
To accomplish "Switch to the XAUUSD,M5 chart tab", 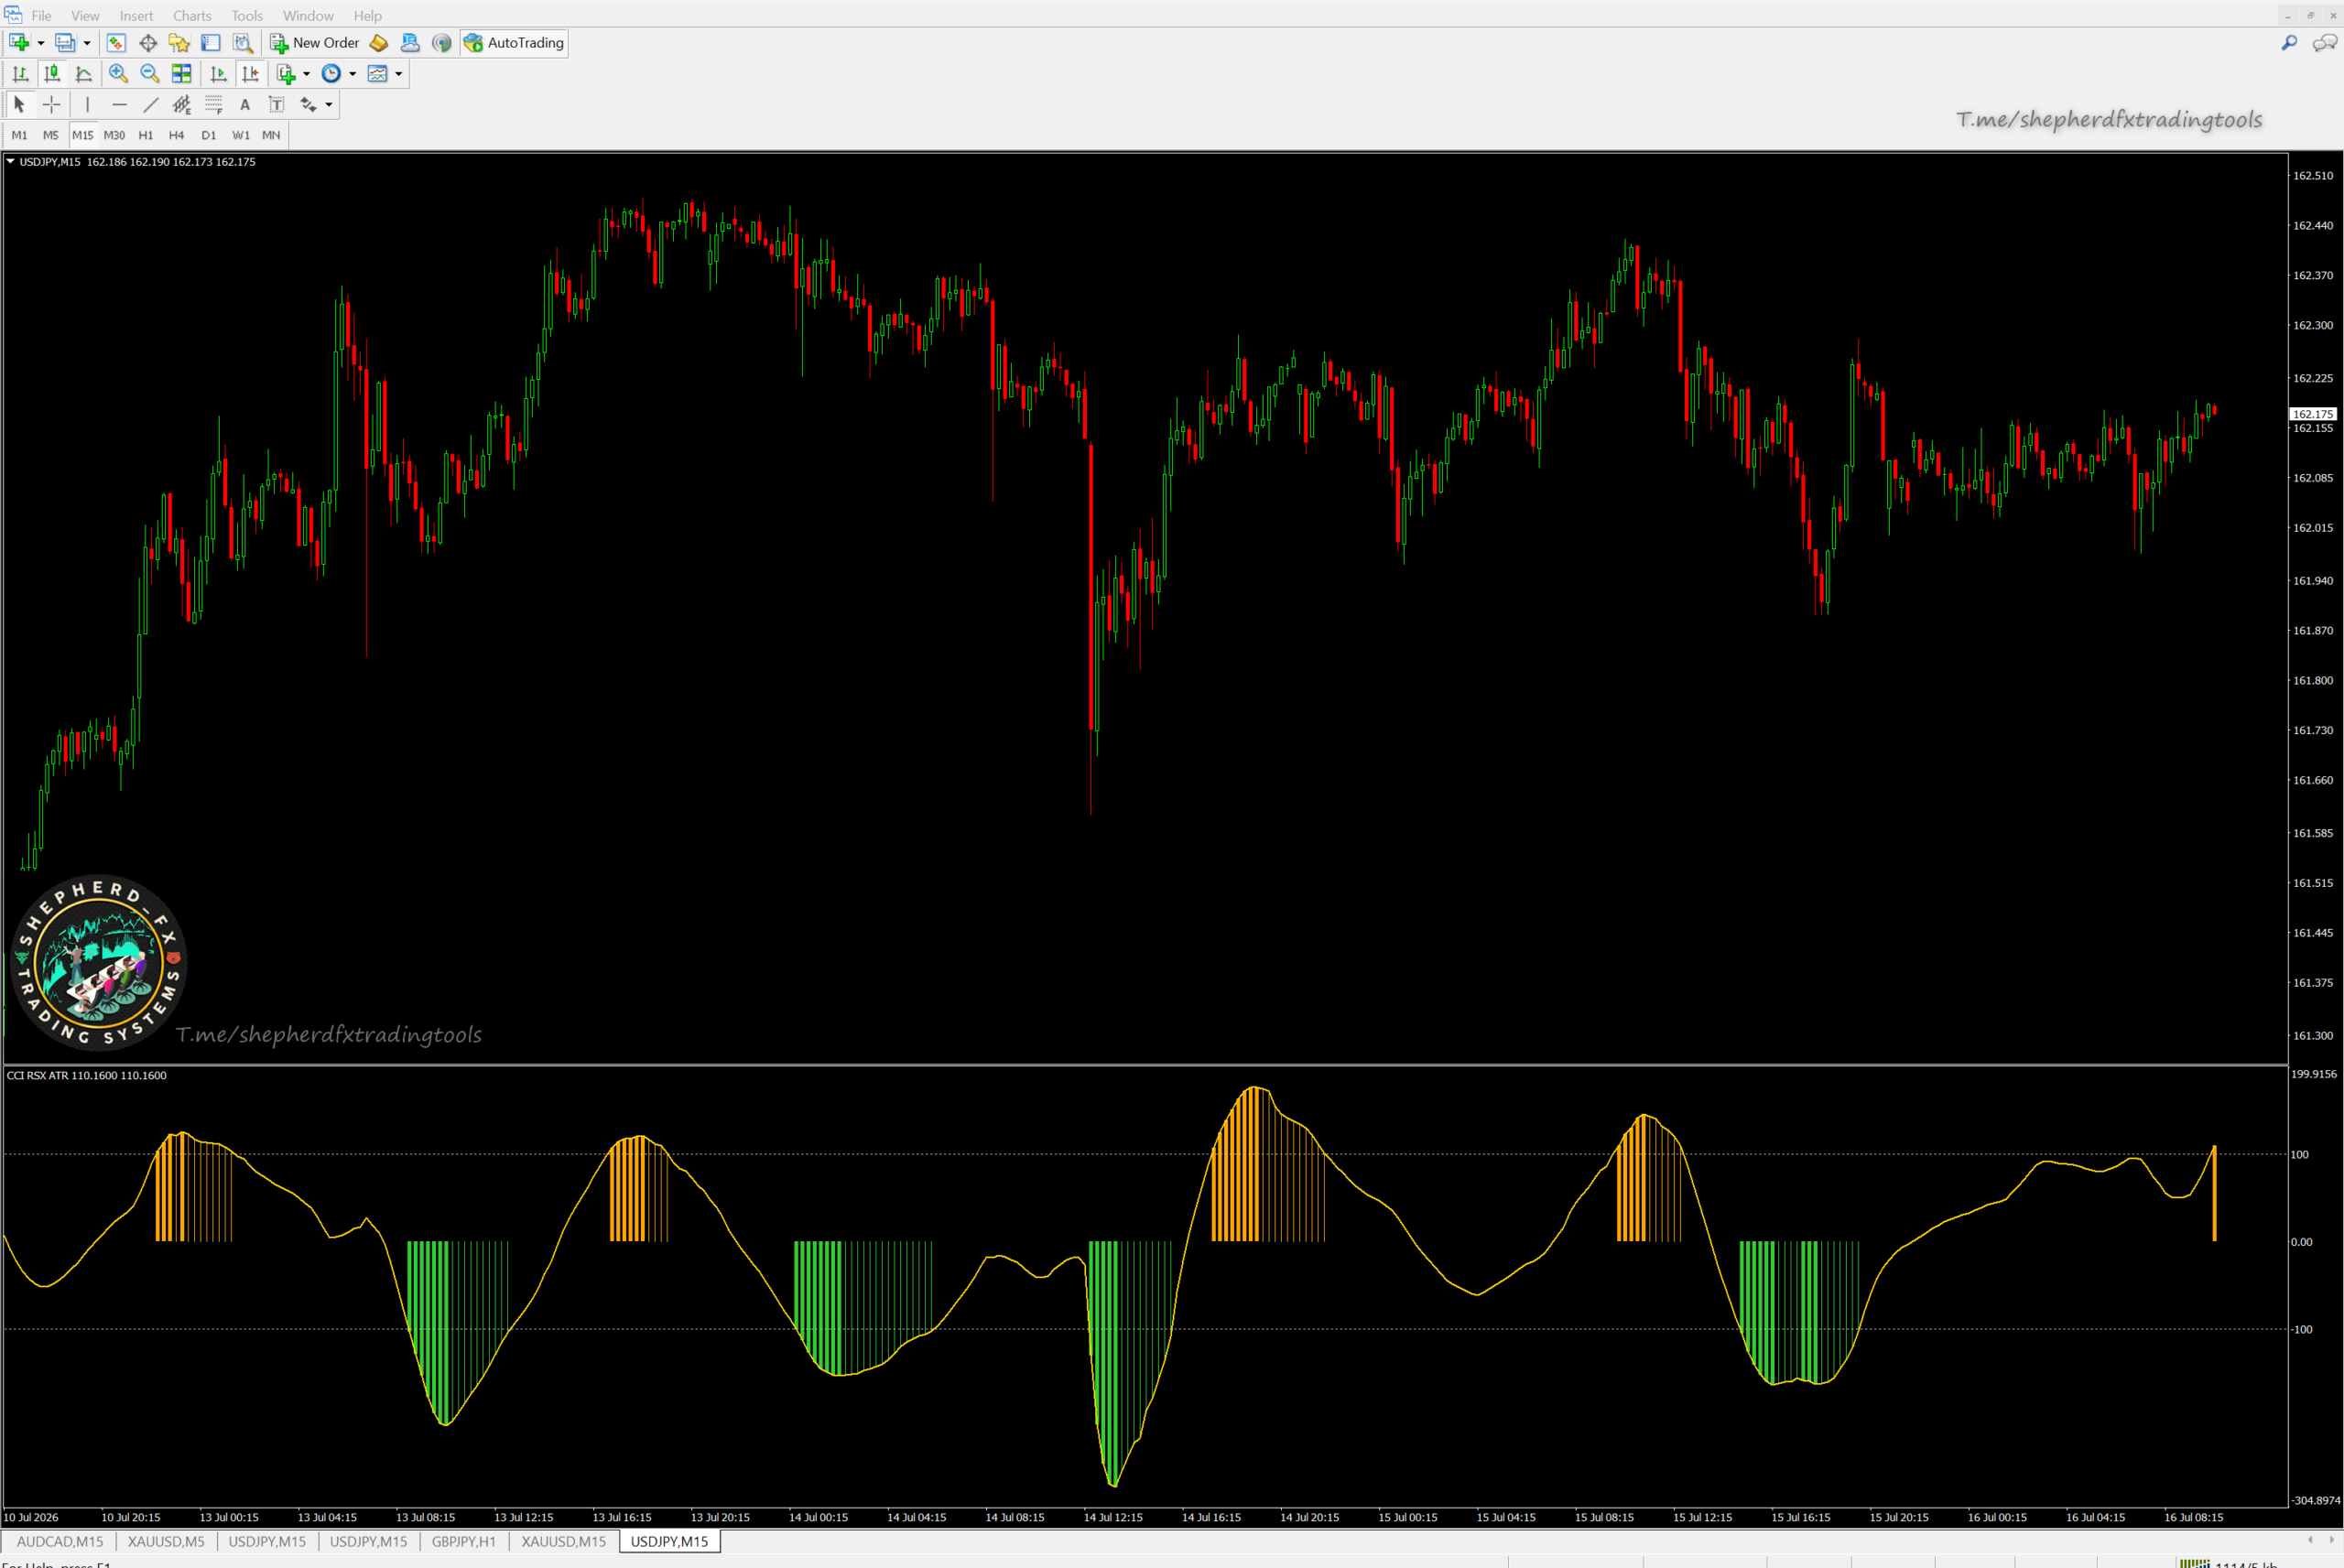I will click(x=166, y=1541).
